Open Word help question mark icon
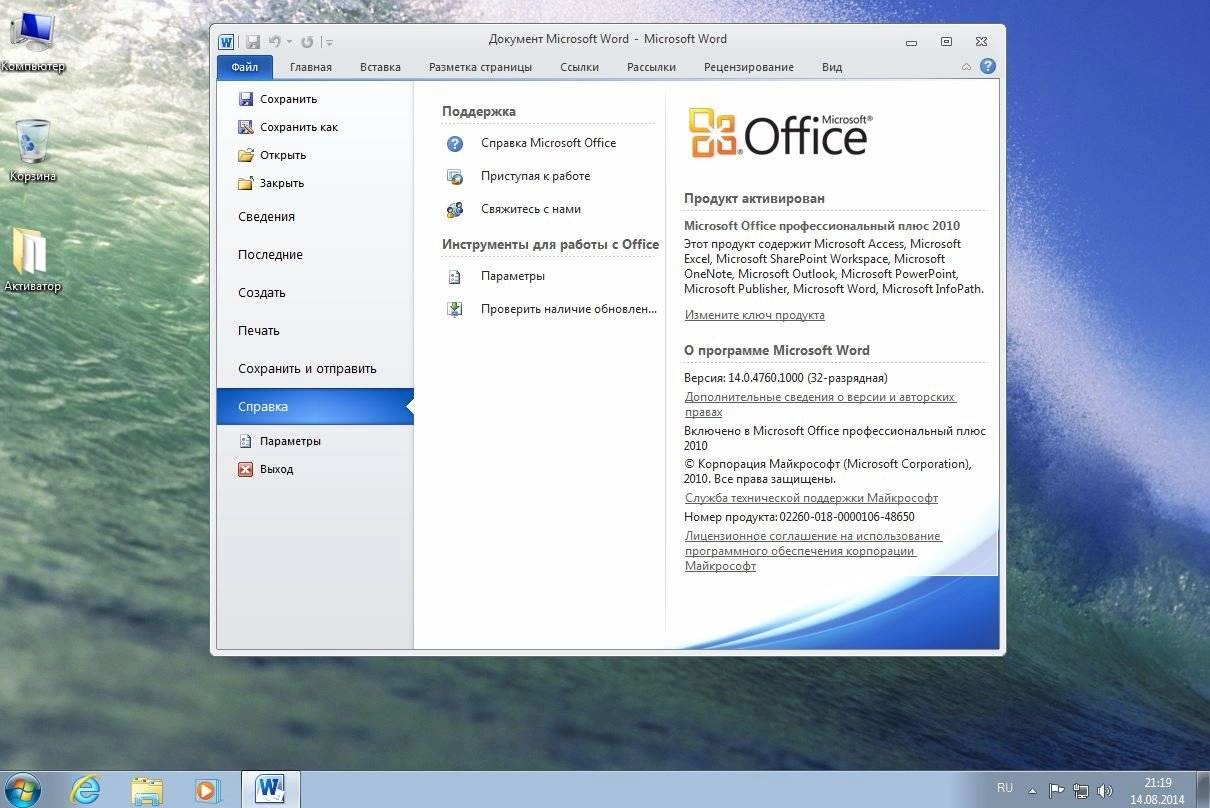 pyautogui.click(x=987, y=66)
